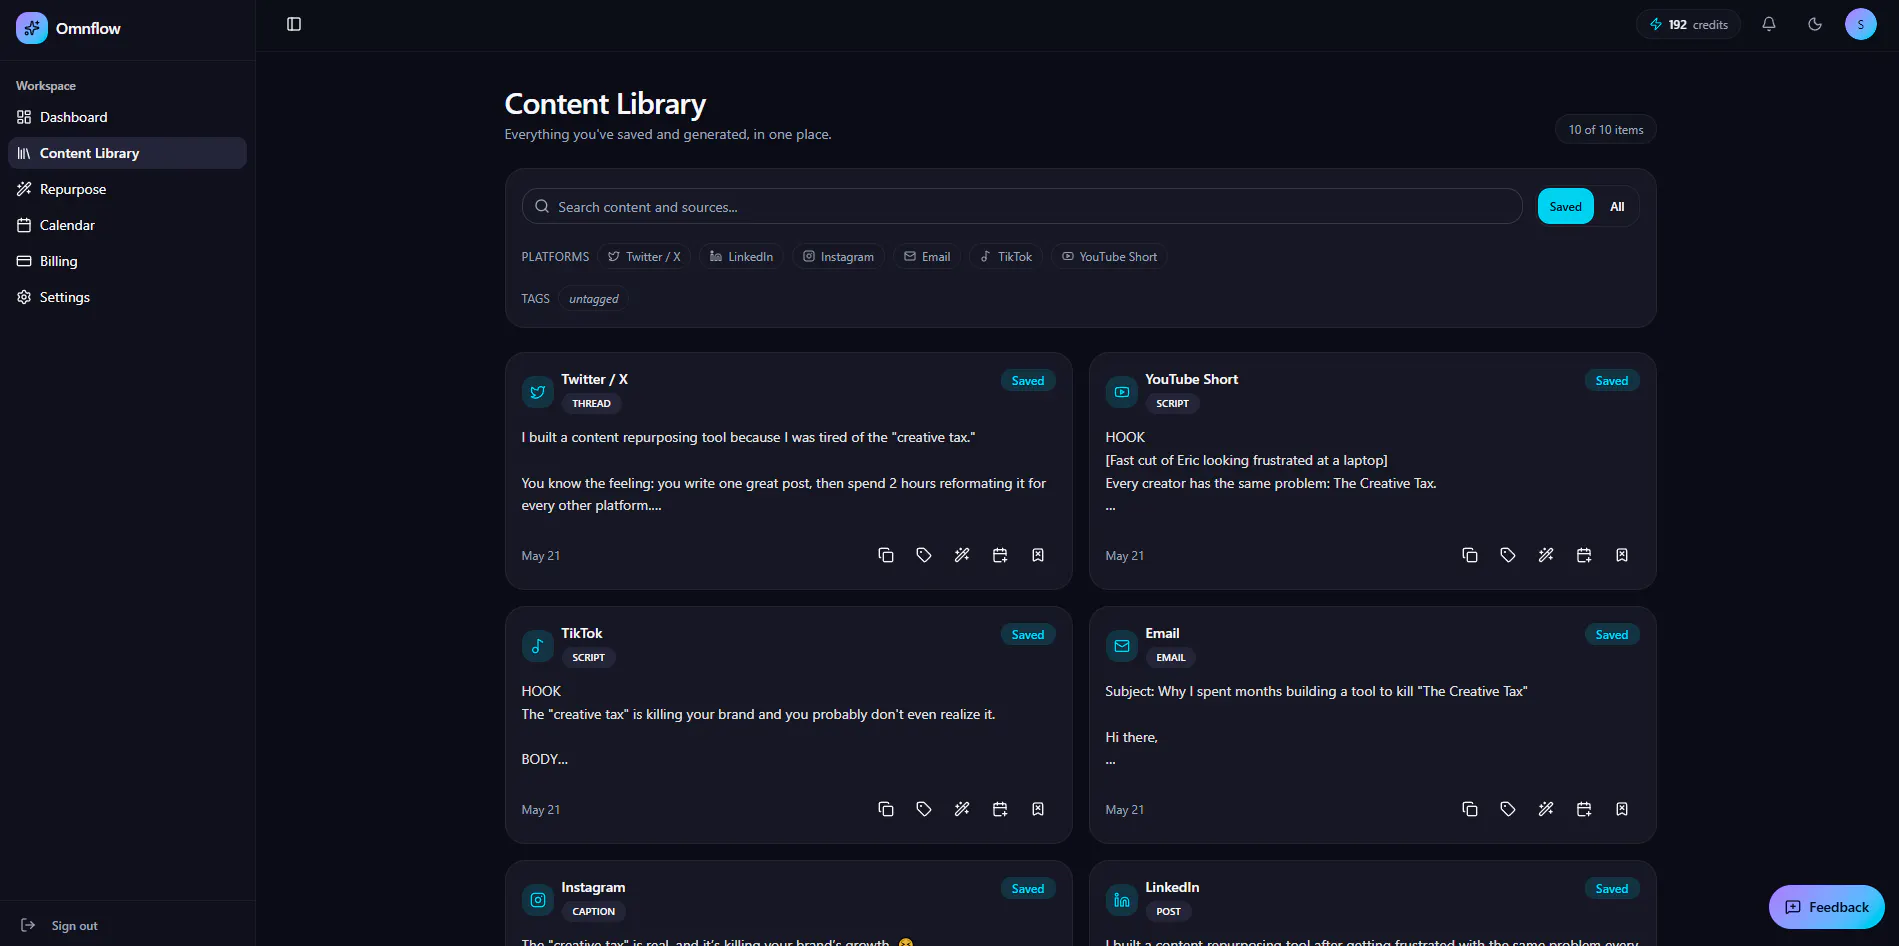Enable the Instagram platform filter
Image resolution: width=1899 pixels, height=946 pixels.
coord(838,257)
